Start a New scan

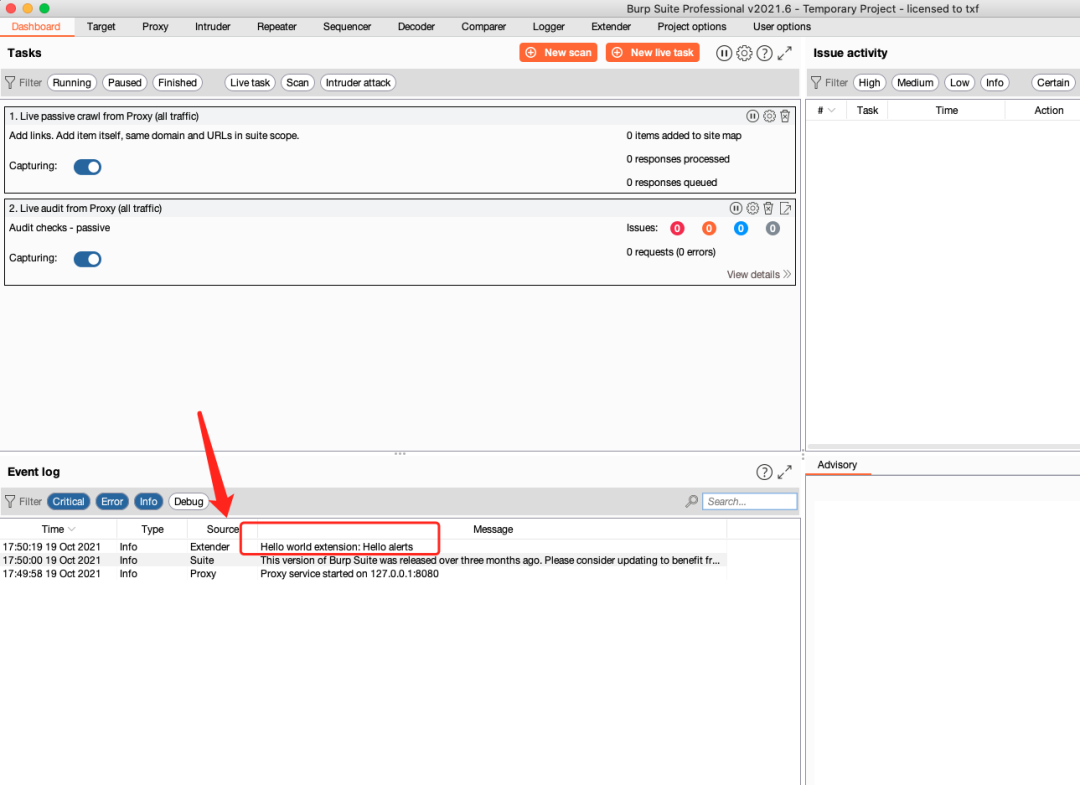(558, 53)
